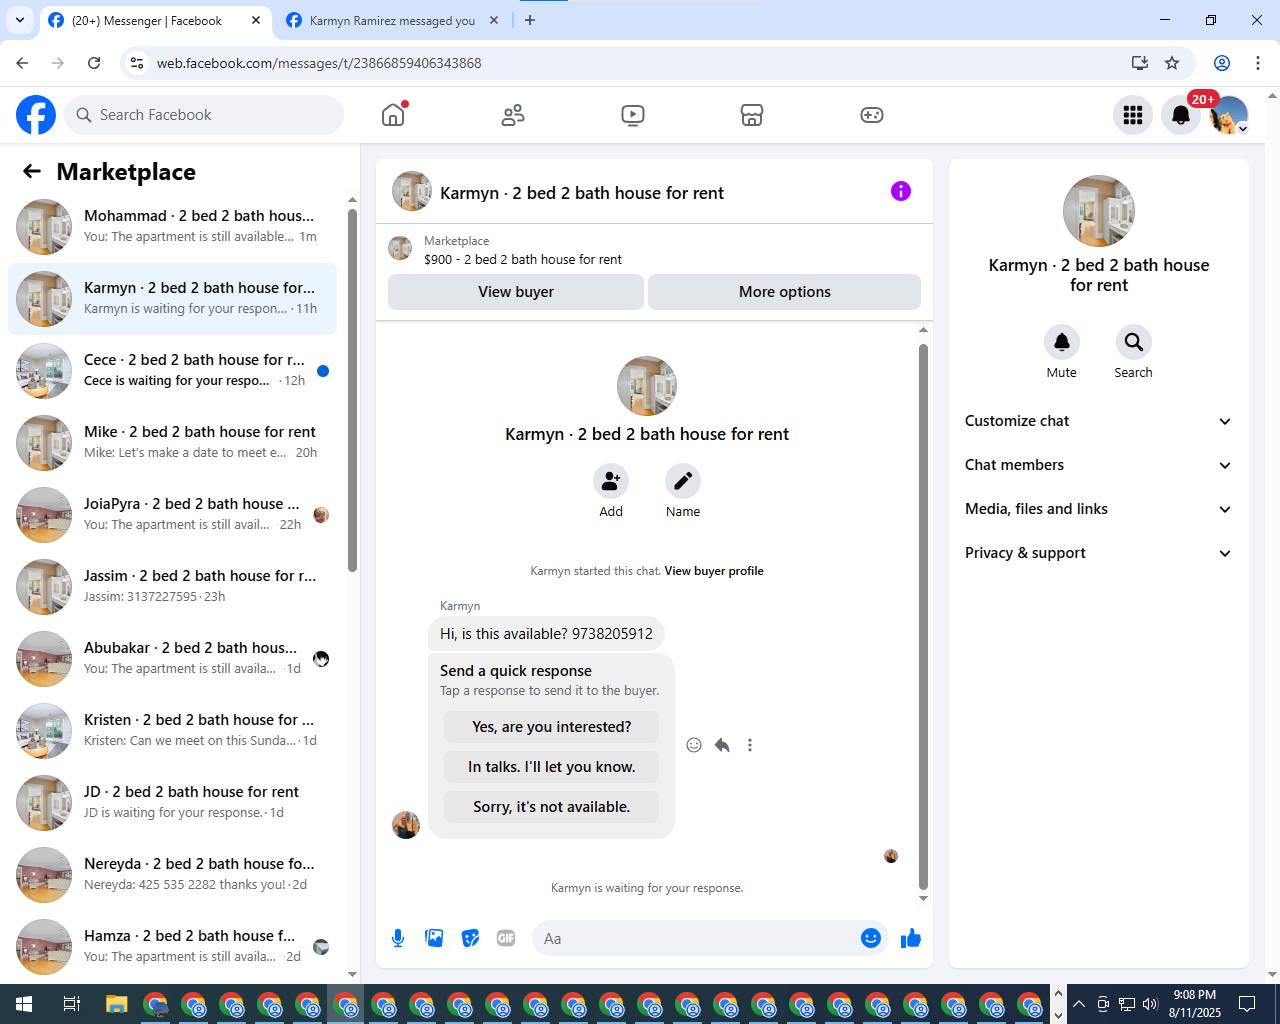Click the conversation list scrollbar

pos(352,390)
